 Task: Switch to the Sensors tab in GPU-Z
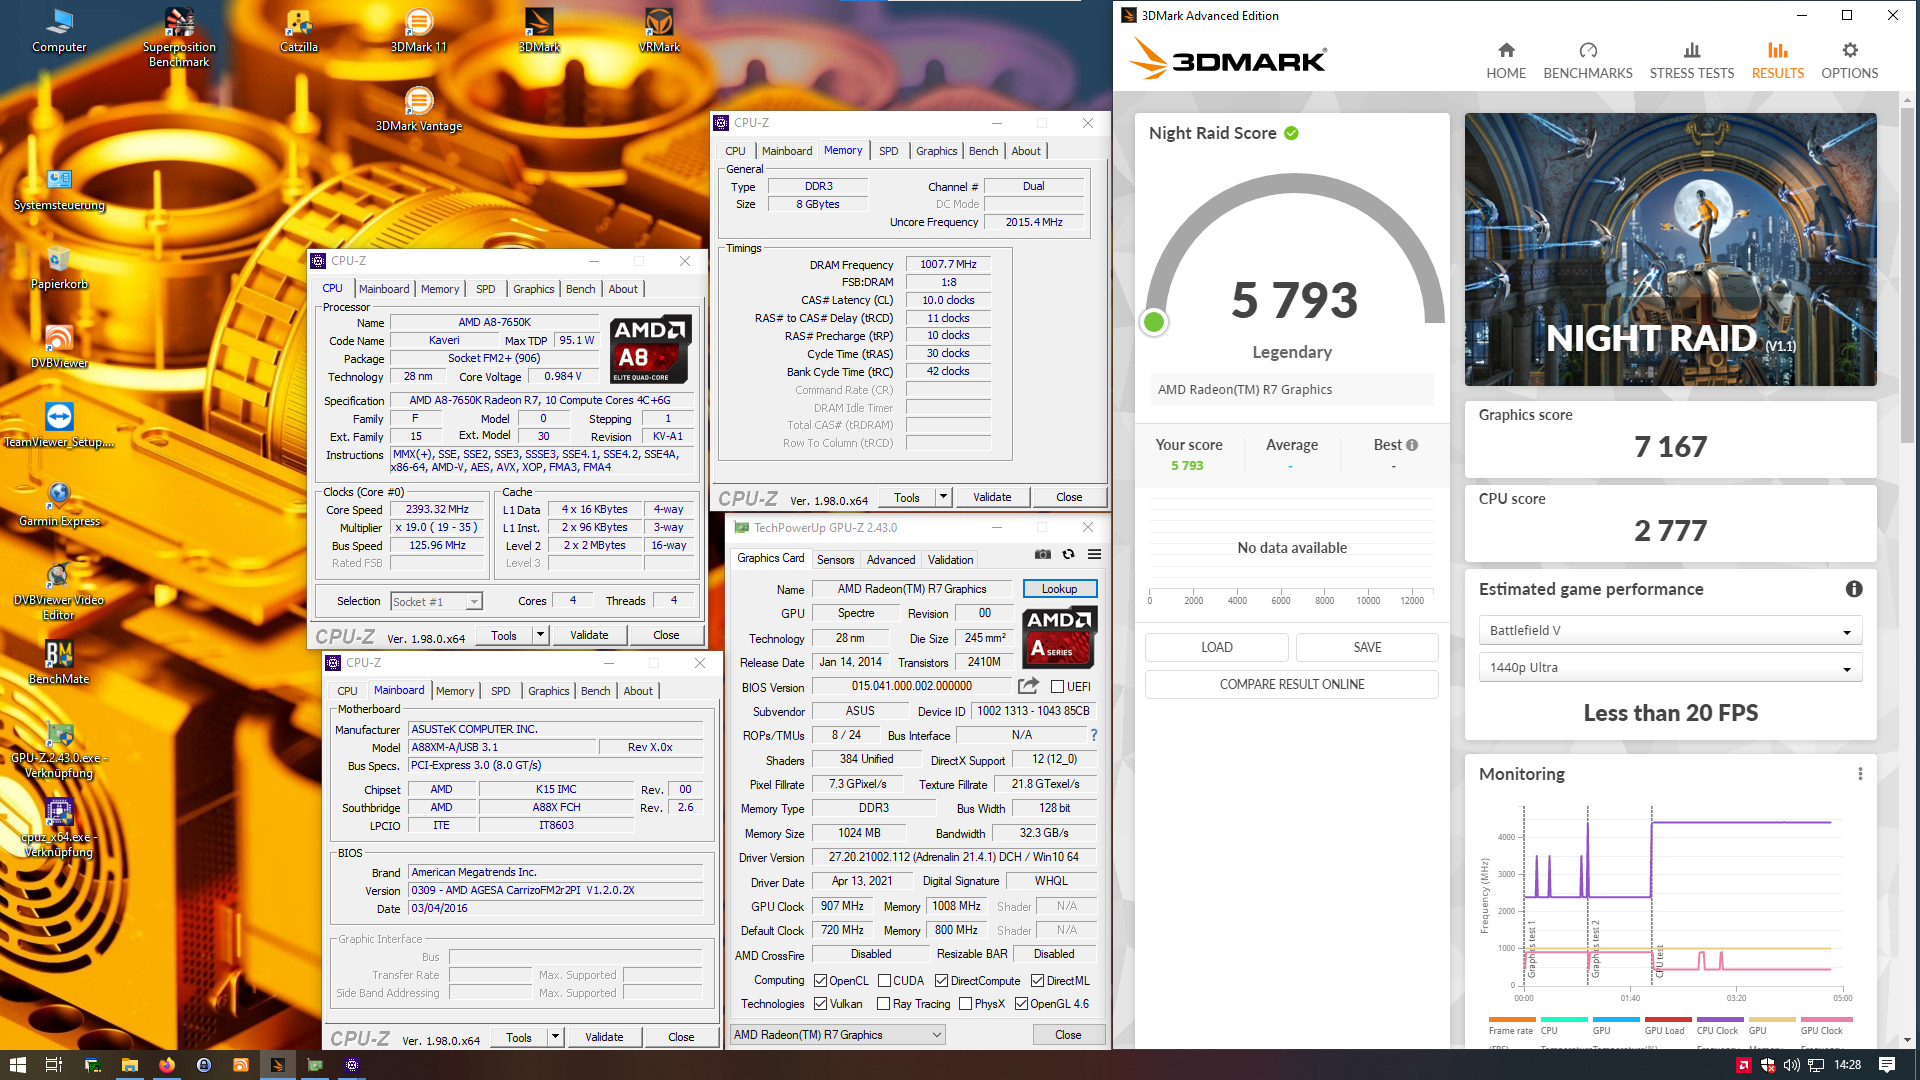click(x=835, y=560)
